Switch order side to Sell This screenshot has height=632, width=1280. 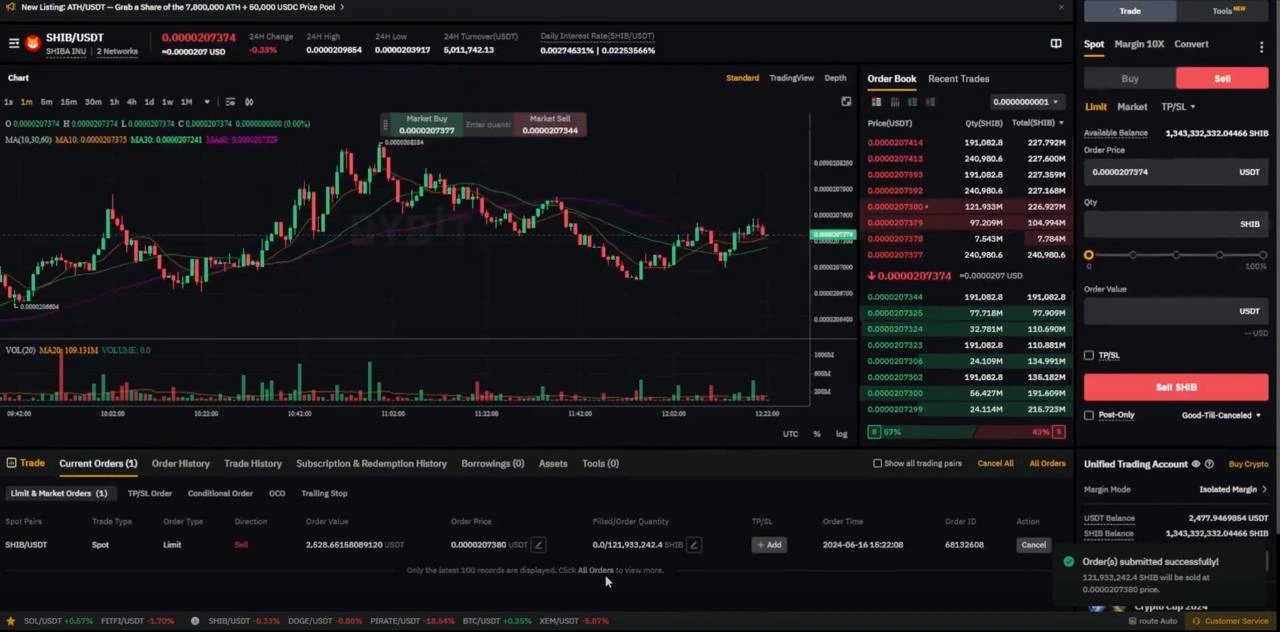coord(1222,78)
